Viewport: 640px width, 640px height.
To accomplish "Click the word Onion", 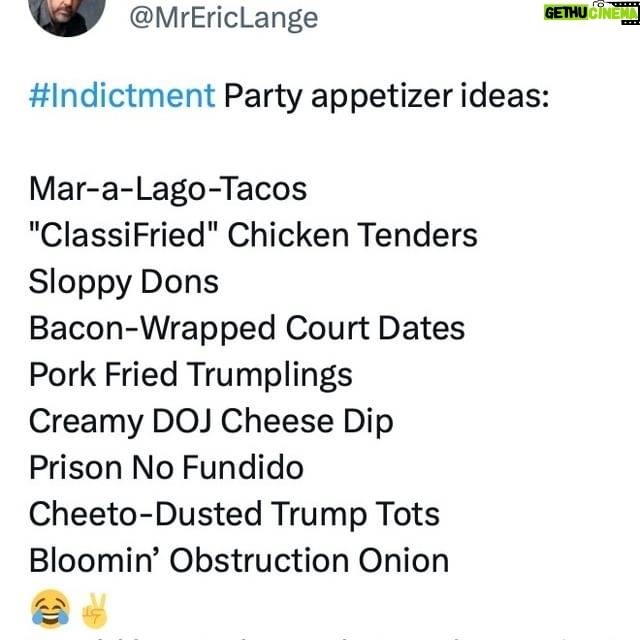I will pos(404,561).
